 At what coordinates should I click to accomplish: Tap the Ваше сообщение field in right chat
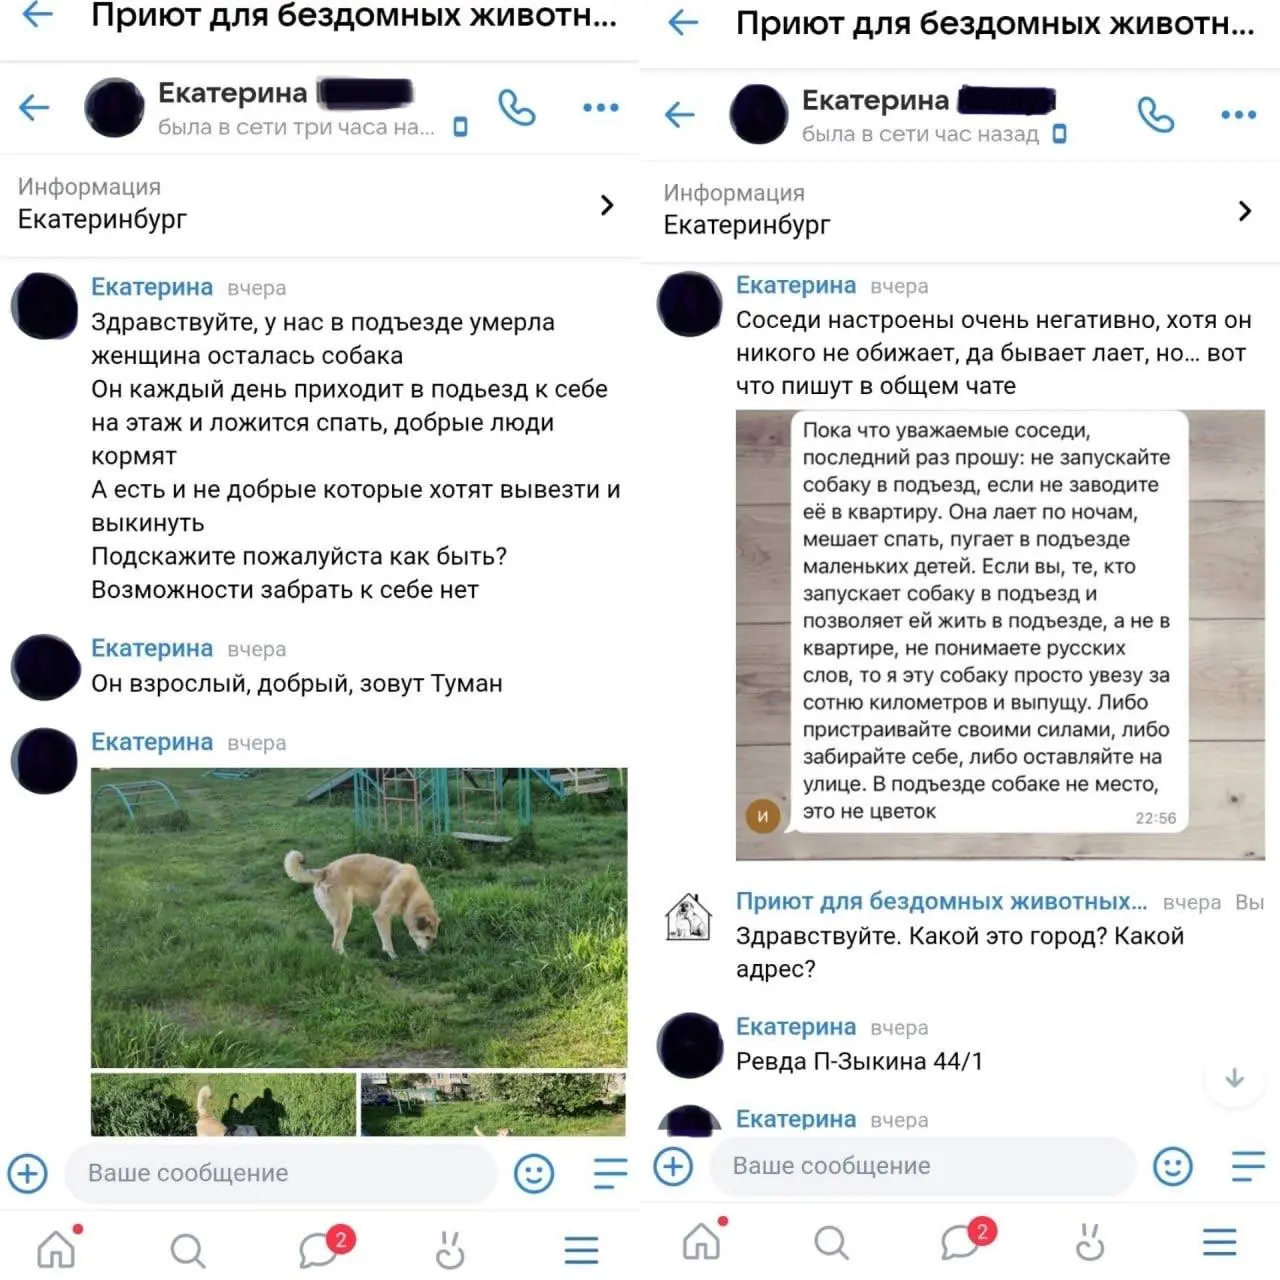coord(923,1166)
